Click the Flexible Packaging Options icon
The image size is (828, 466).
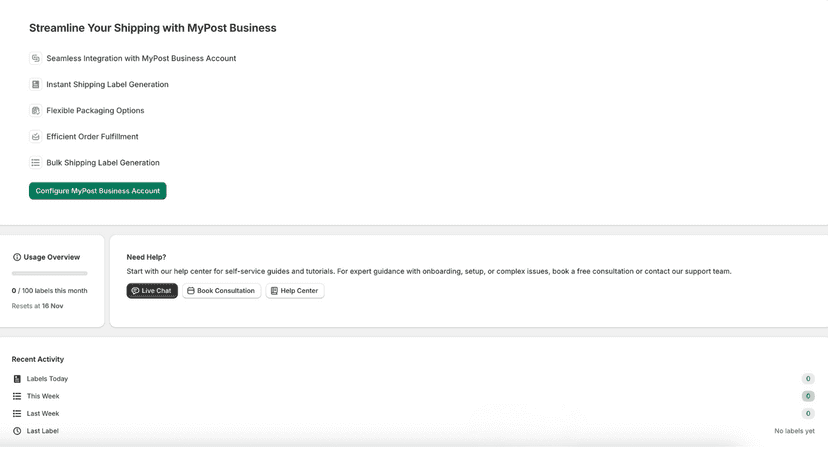point(35,110)
